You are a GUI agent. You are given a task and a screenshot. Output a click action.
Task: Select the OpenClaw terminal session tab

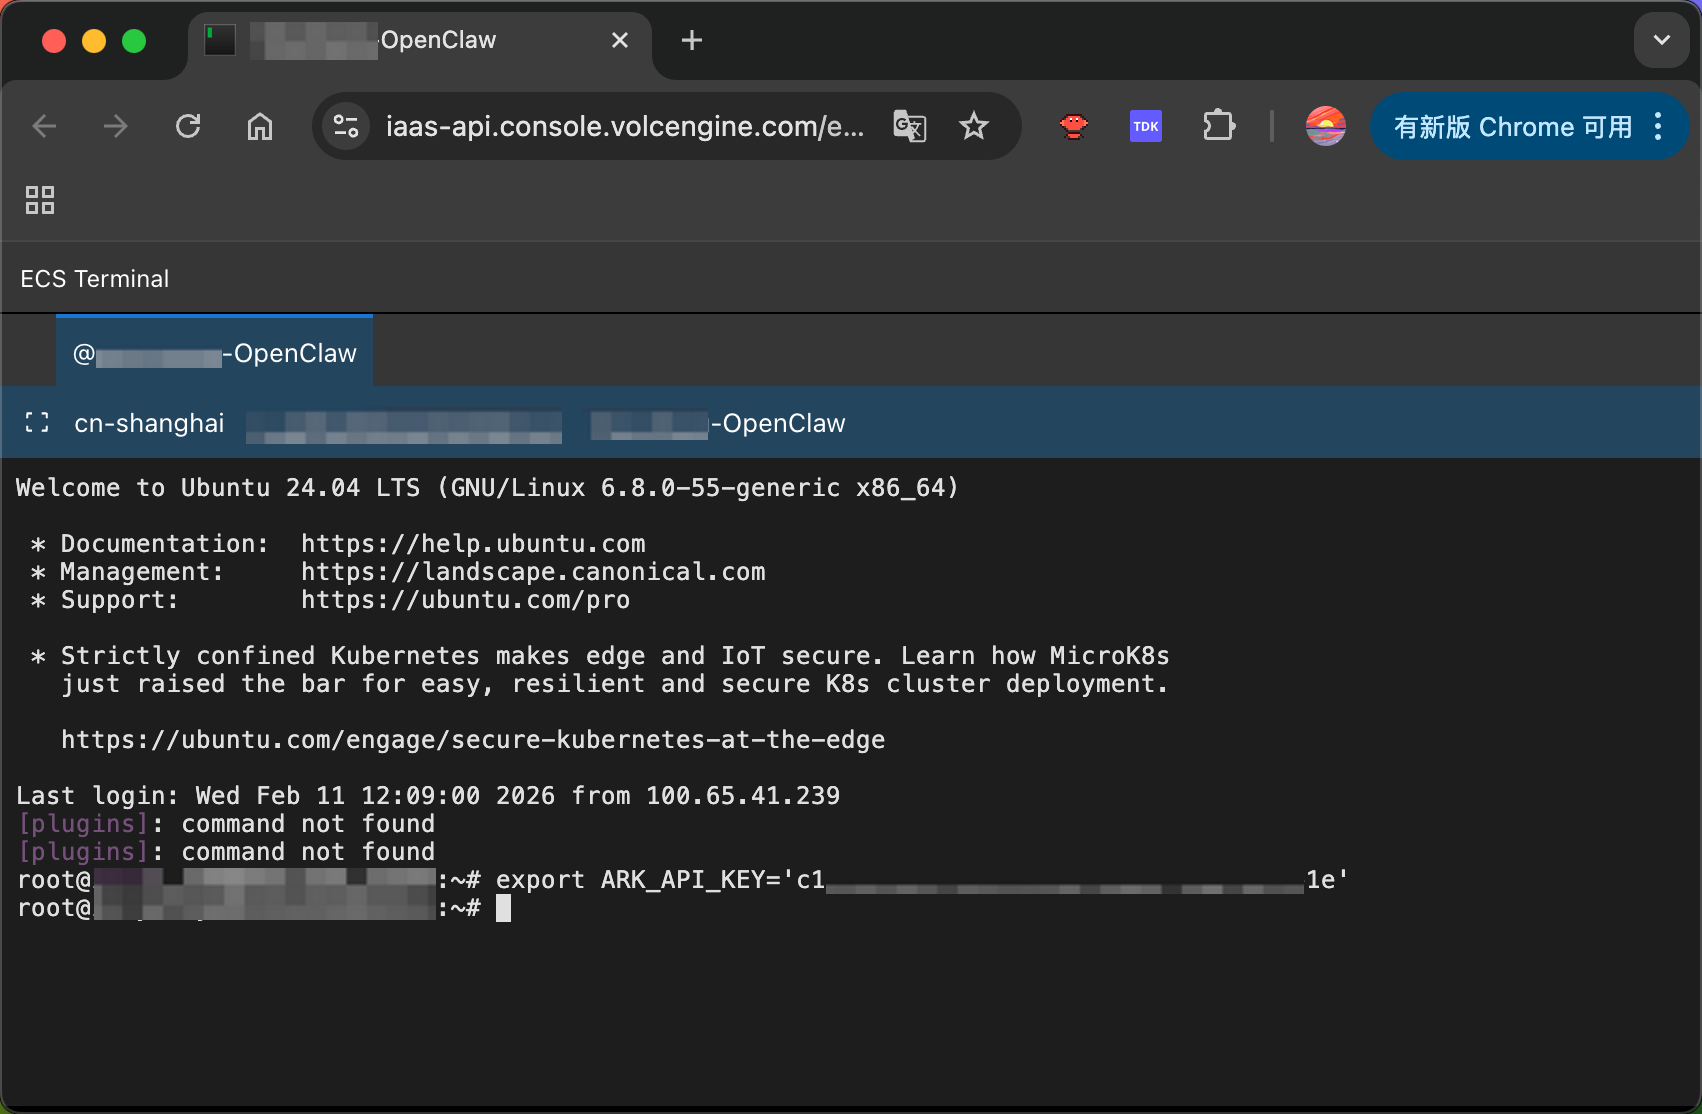(x=215, y=353)
